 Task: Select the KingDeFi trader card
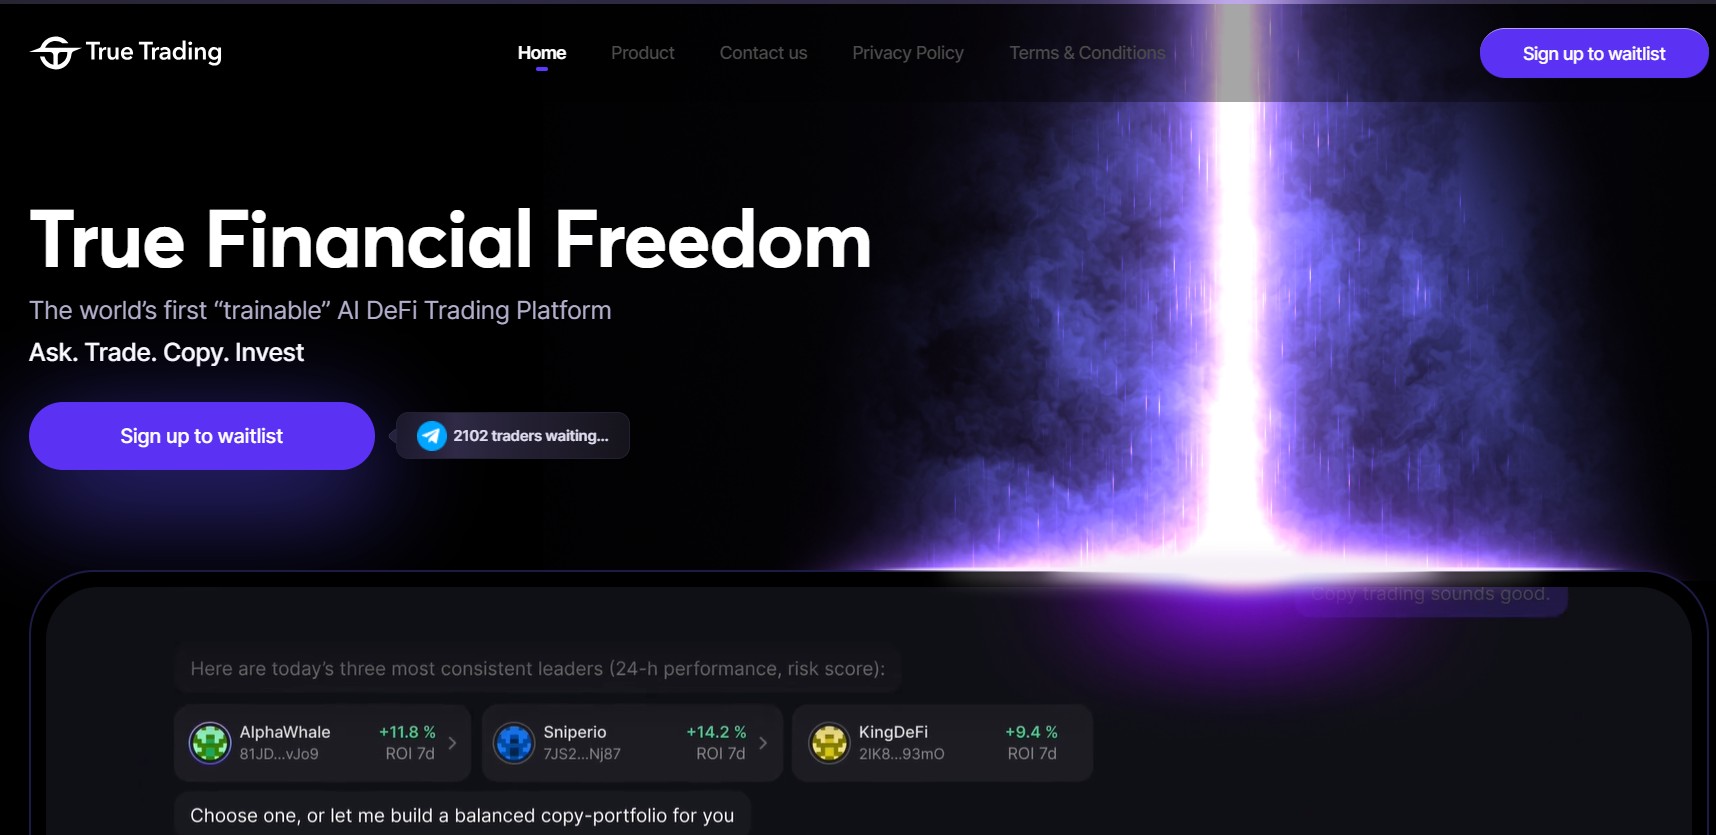(942, 743)
